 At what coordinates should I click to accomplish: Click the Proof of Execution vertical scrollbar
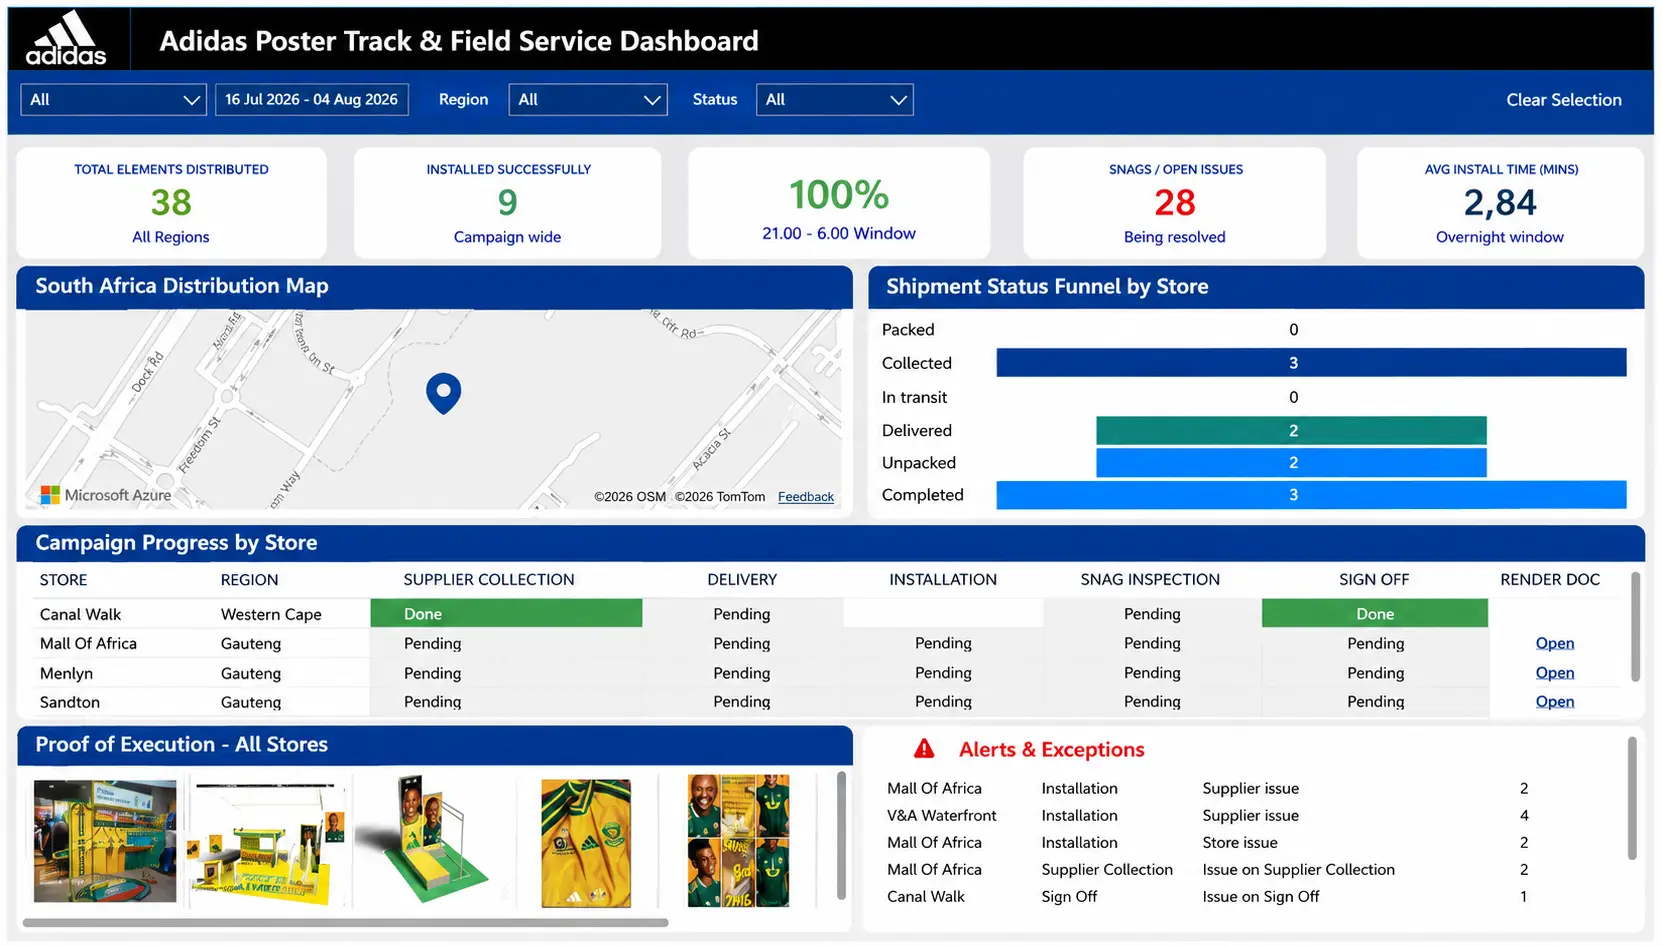click(x=841, y=835)
